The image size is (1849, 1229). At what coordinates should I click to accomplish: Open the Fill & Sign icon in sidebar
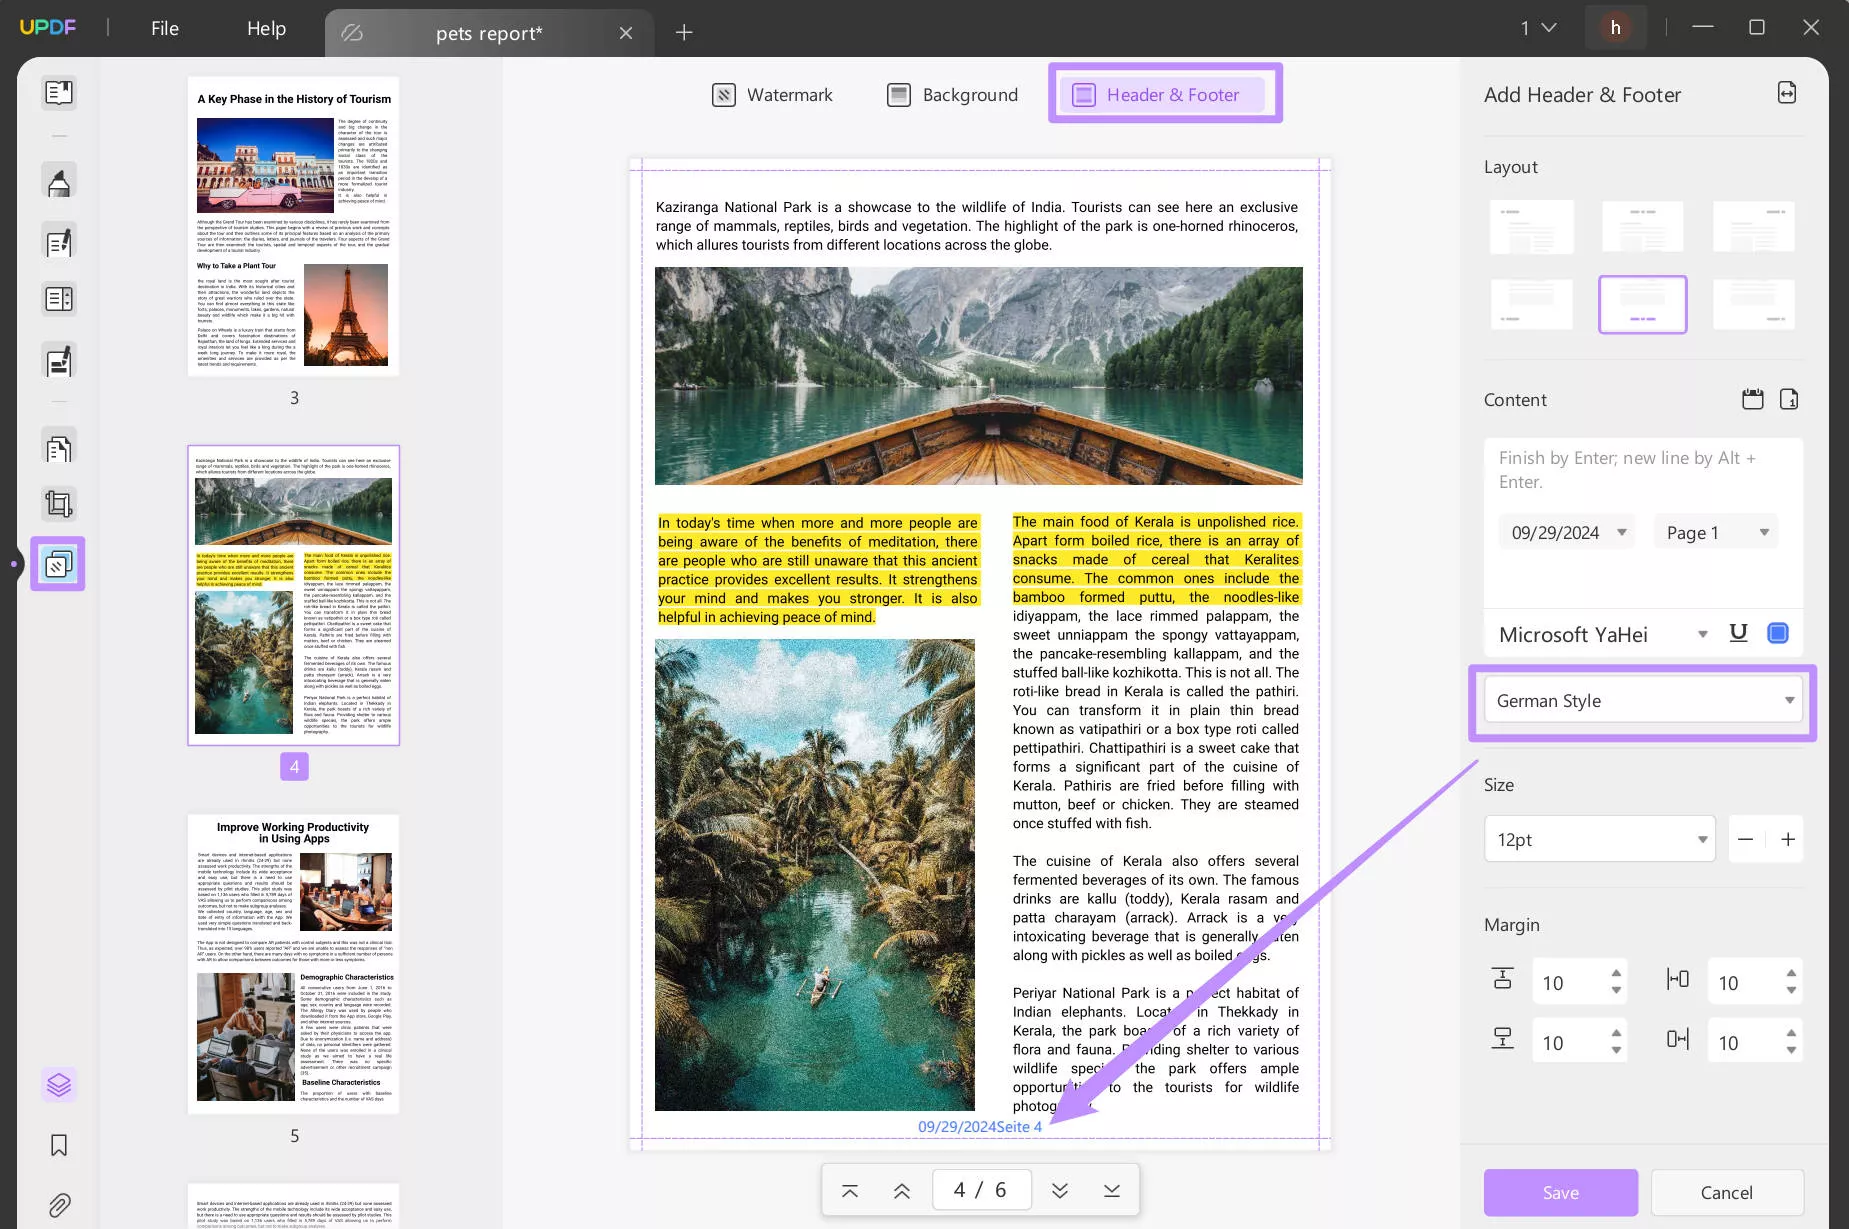click(x=59, y=360)
